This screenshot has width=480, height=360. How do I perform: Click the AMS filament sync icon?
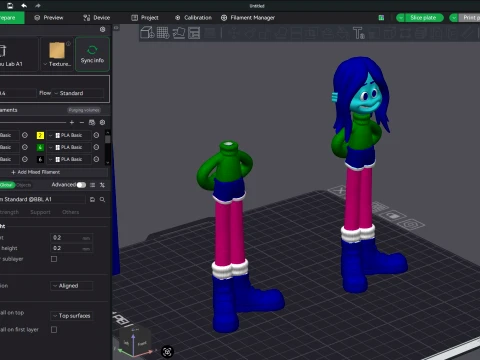[92, 122]
